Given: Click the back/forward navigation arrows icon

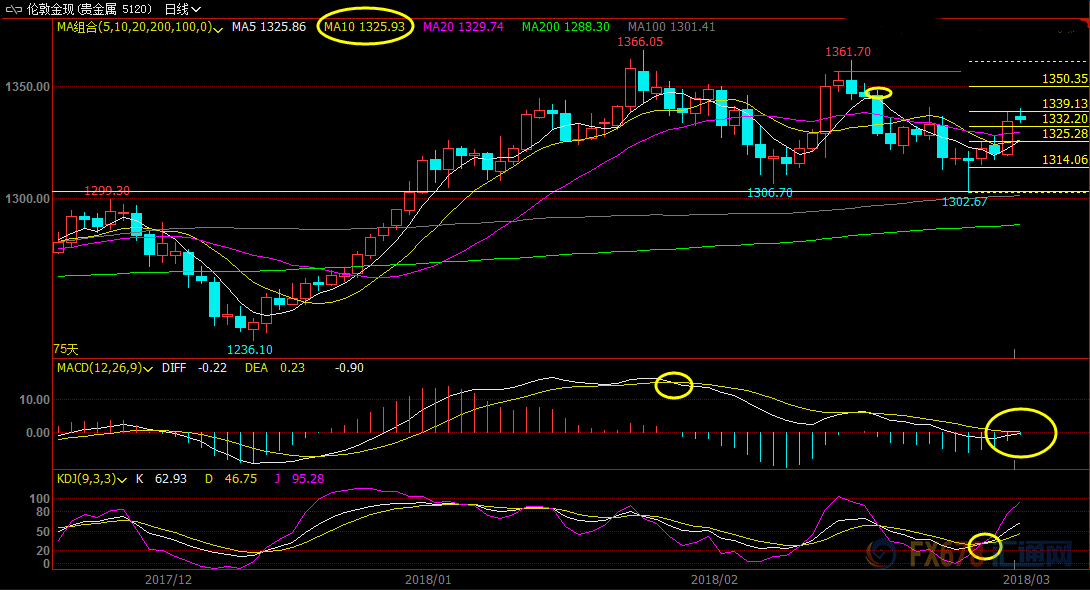Looking at the screenshot, I should point(13,9).
